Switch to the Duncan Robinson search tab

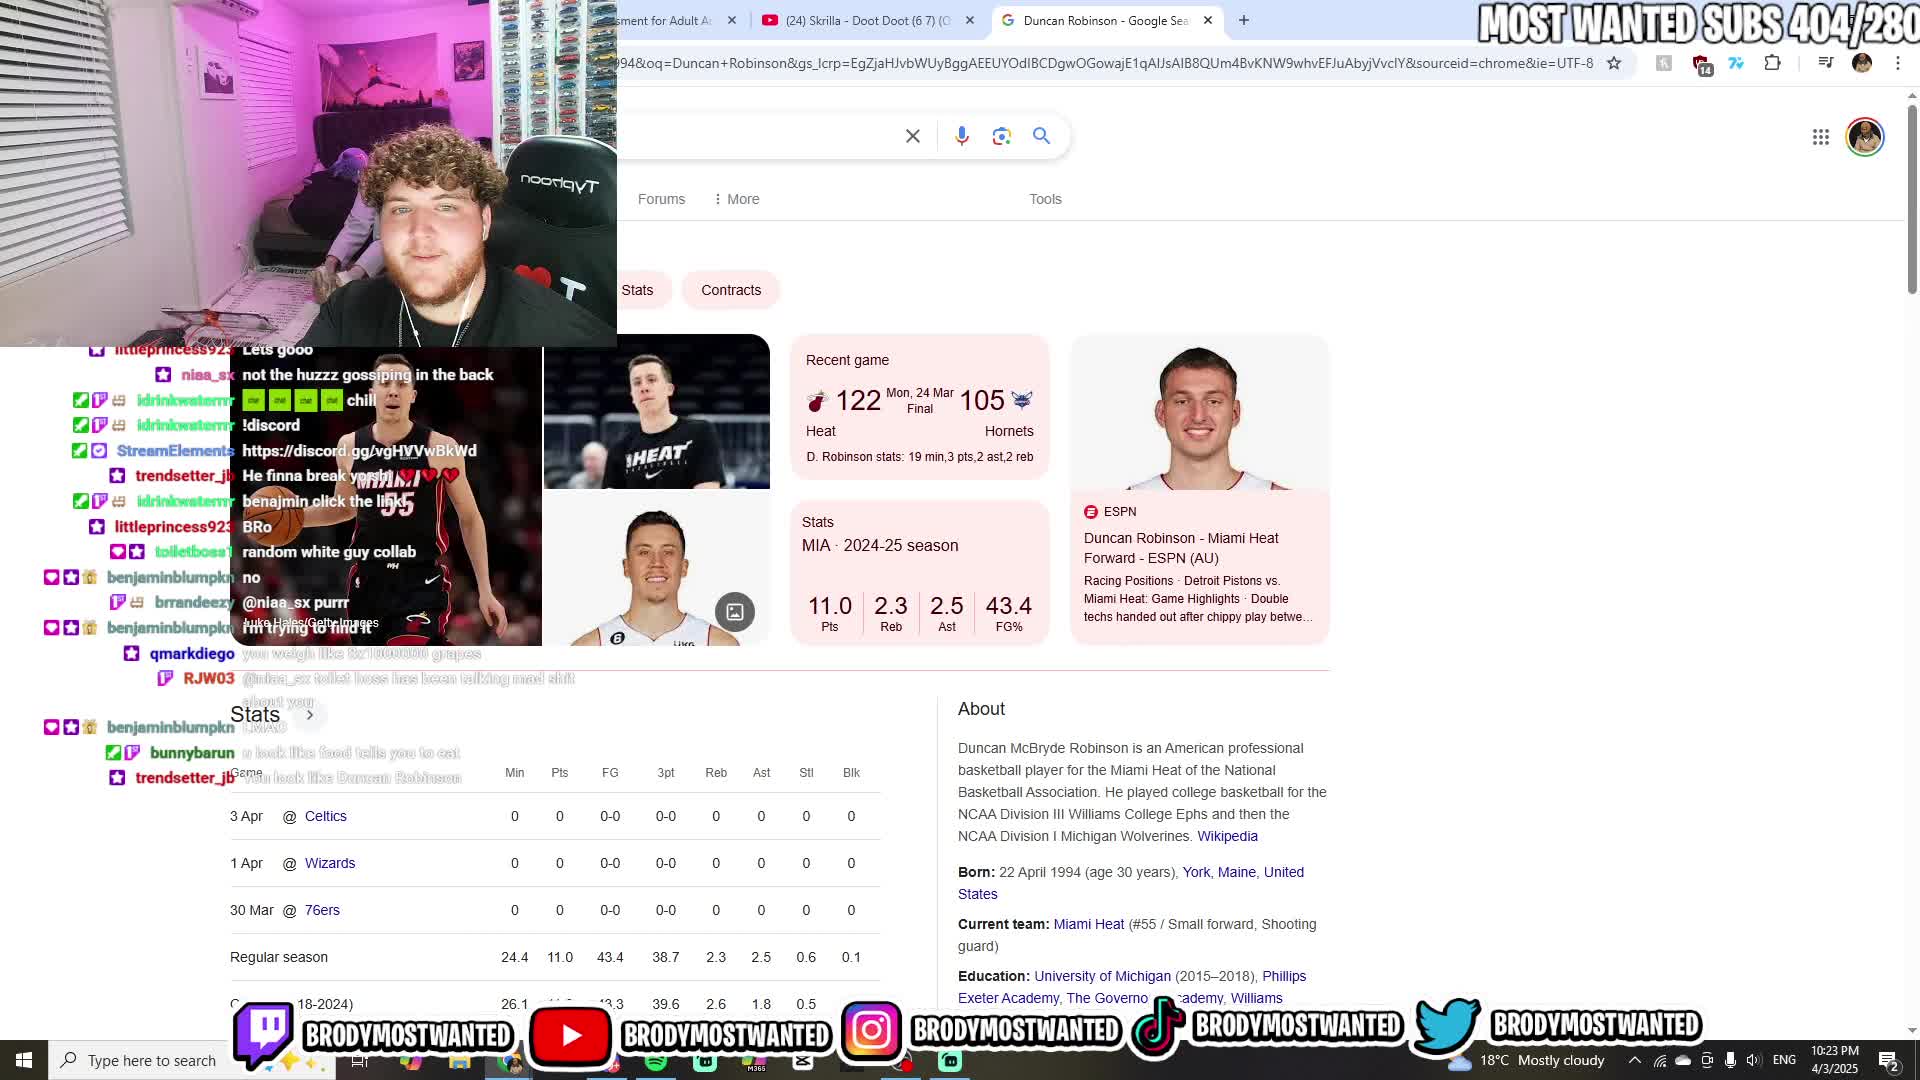click(1105, 20)
